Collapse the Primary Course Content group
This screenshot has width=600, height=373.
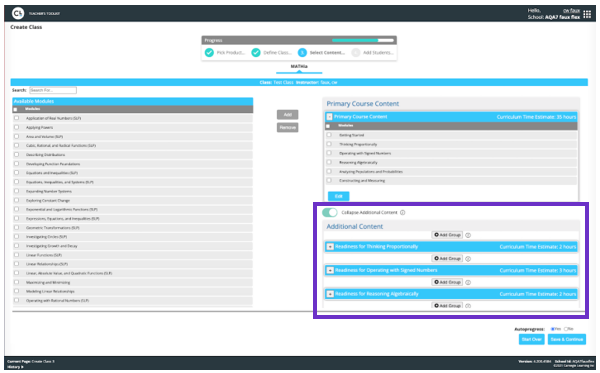point(329,117)
